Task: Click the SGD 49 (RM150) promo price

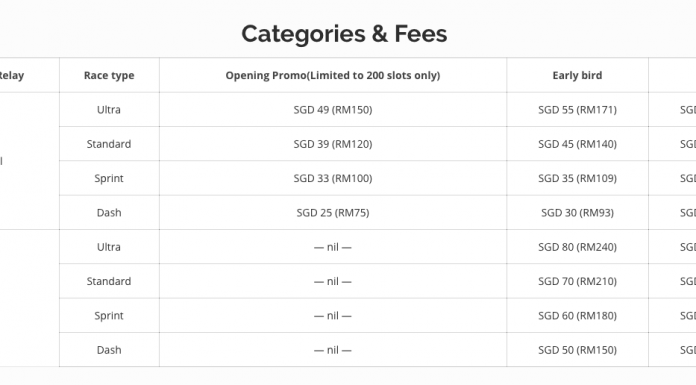Action: click(333, 110)
